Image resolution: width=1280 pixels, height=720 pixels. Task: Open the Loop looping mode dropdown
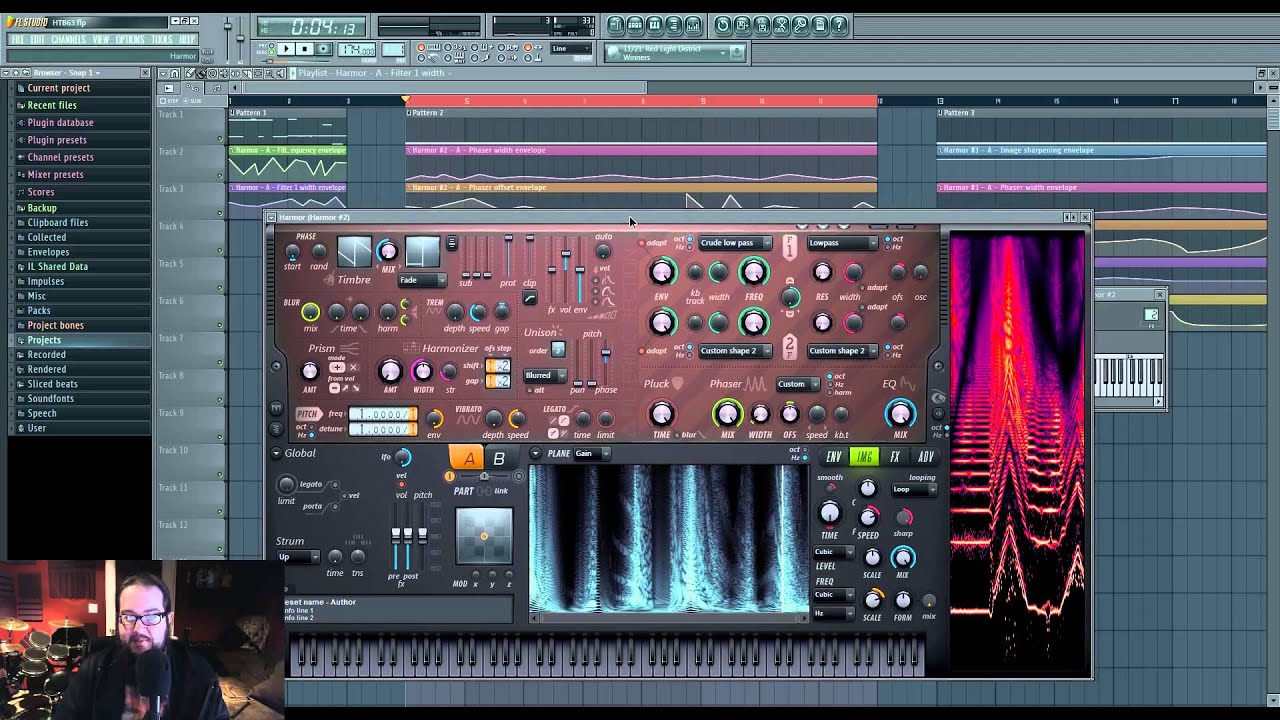tap(914, 490)
